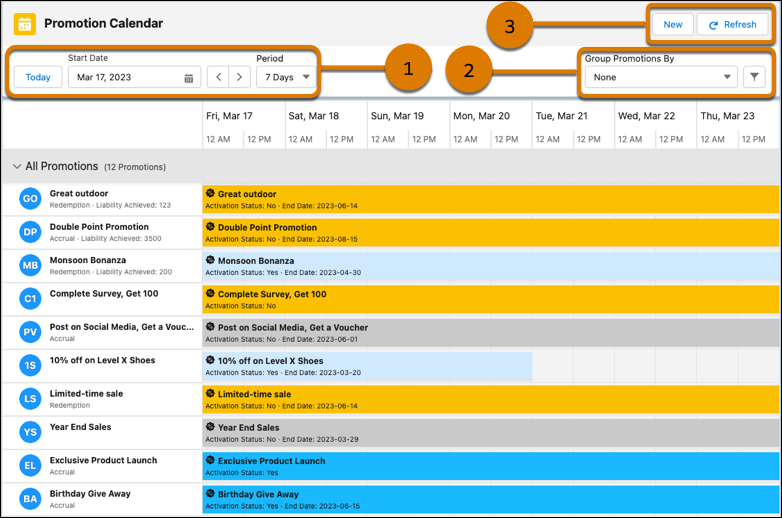The image size is (782, 518).
Task: Click End Date: 2023-04-30 text
Action: 323,273
